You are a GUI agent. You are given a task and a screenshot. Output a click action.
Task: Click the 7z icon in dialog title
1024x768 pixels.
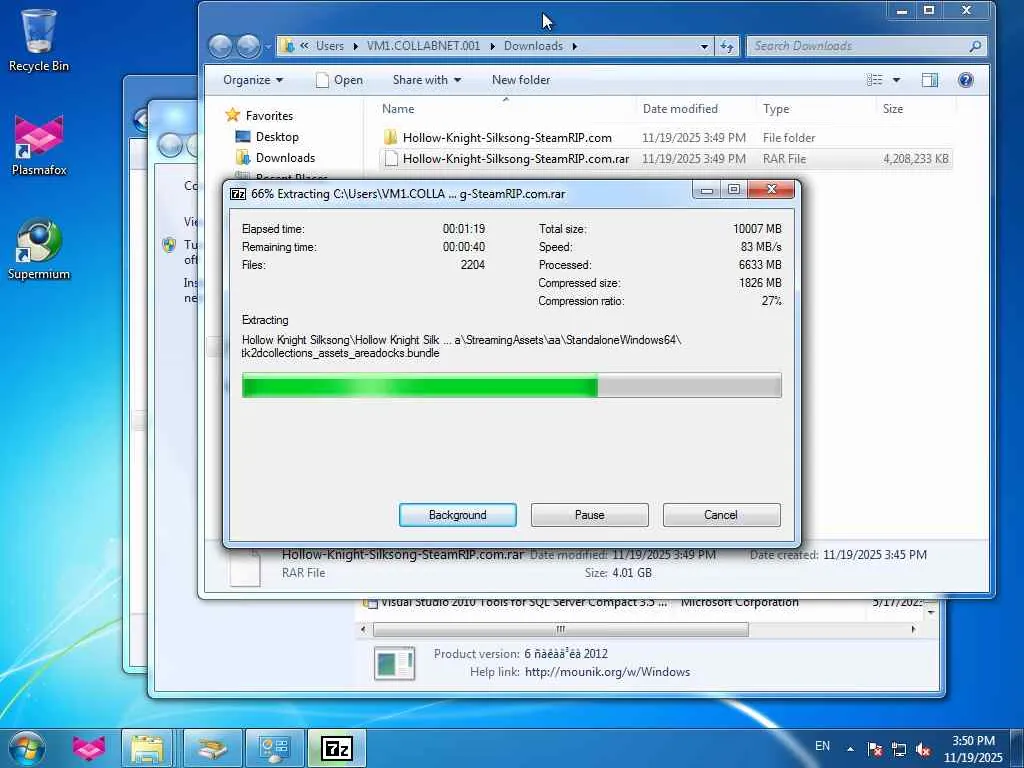[238, 194]
